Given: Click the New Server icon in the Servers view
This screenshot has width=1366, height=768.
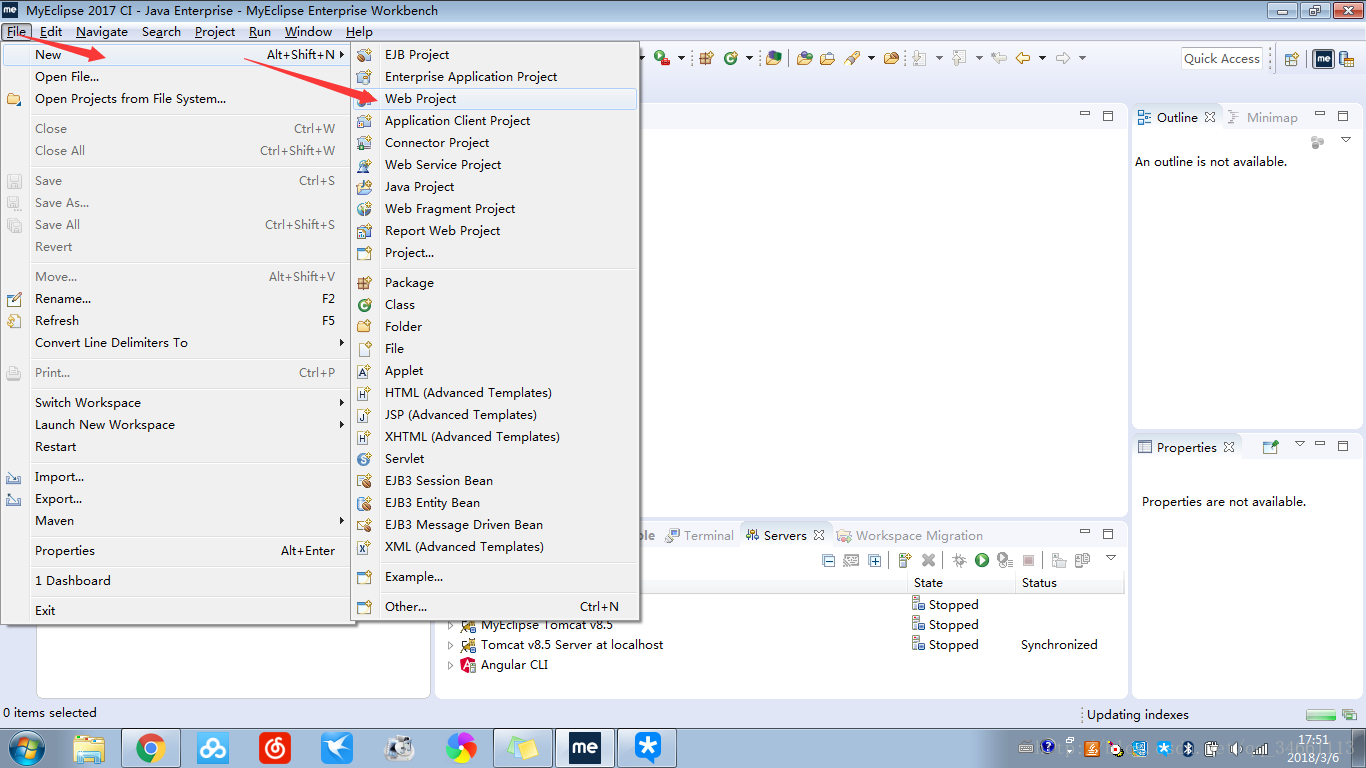Looking at the screenshot, I should [905, 560].
